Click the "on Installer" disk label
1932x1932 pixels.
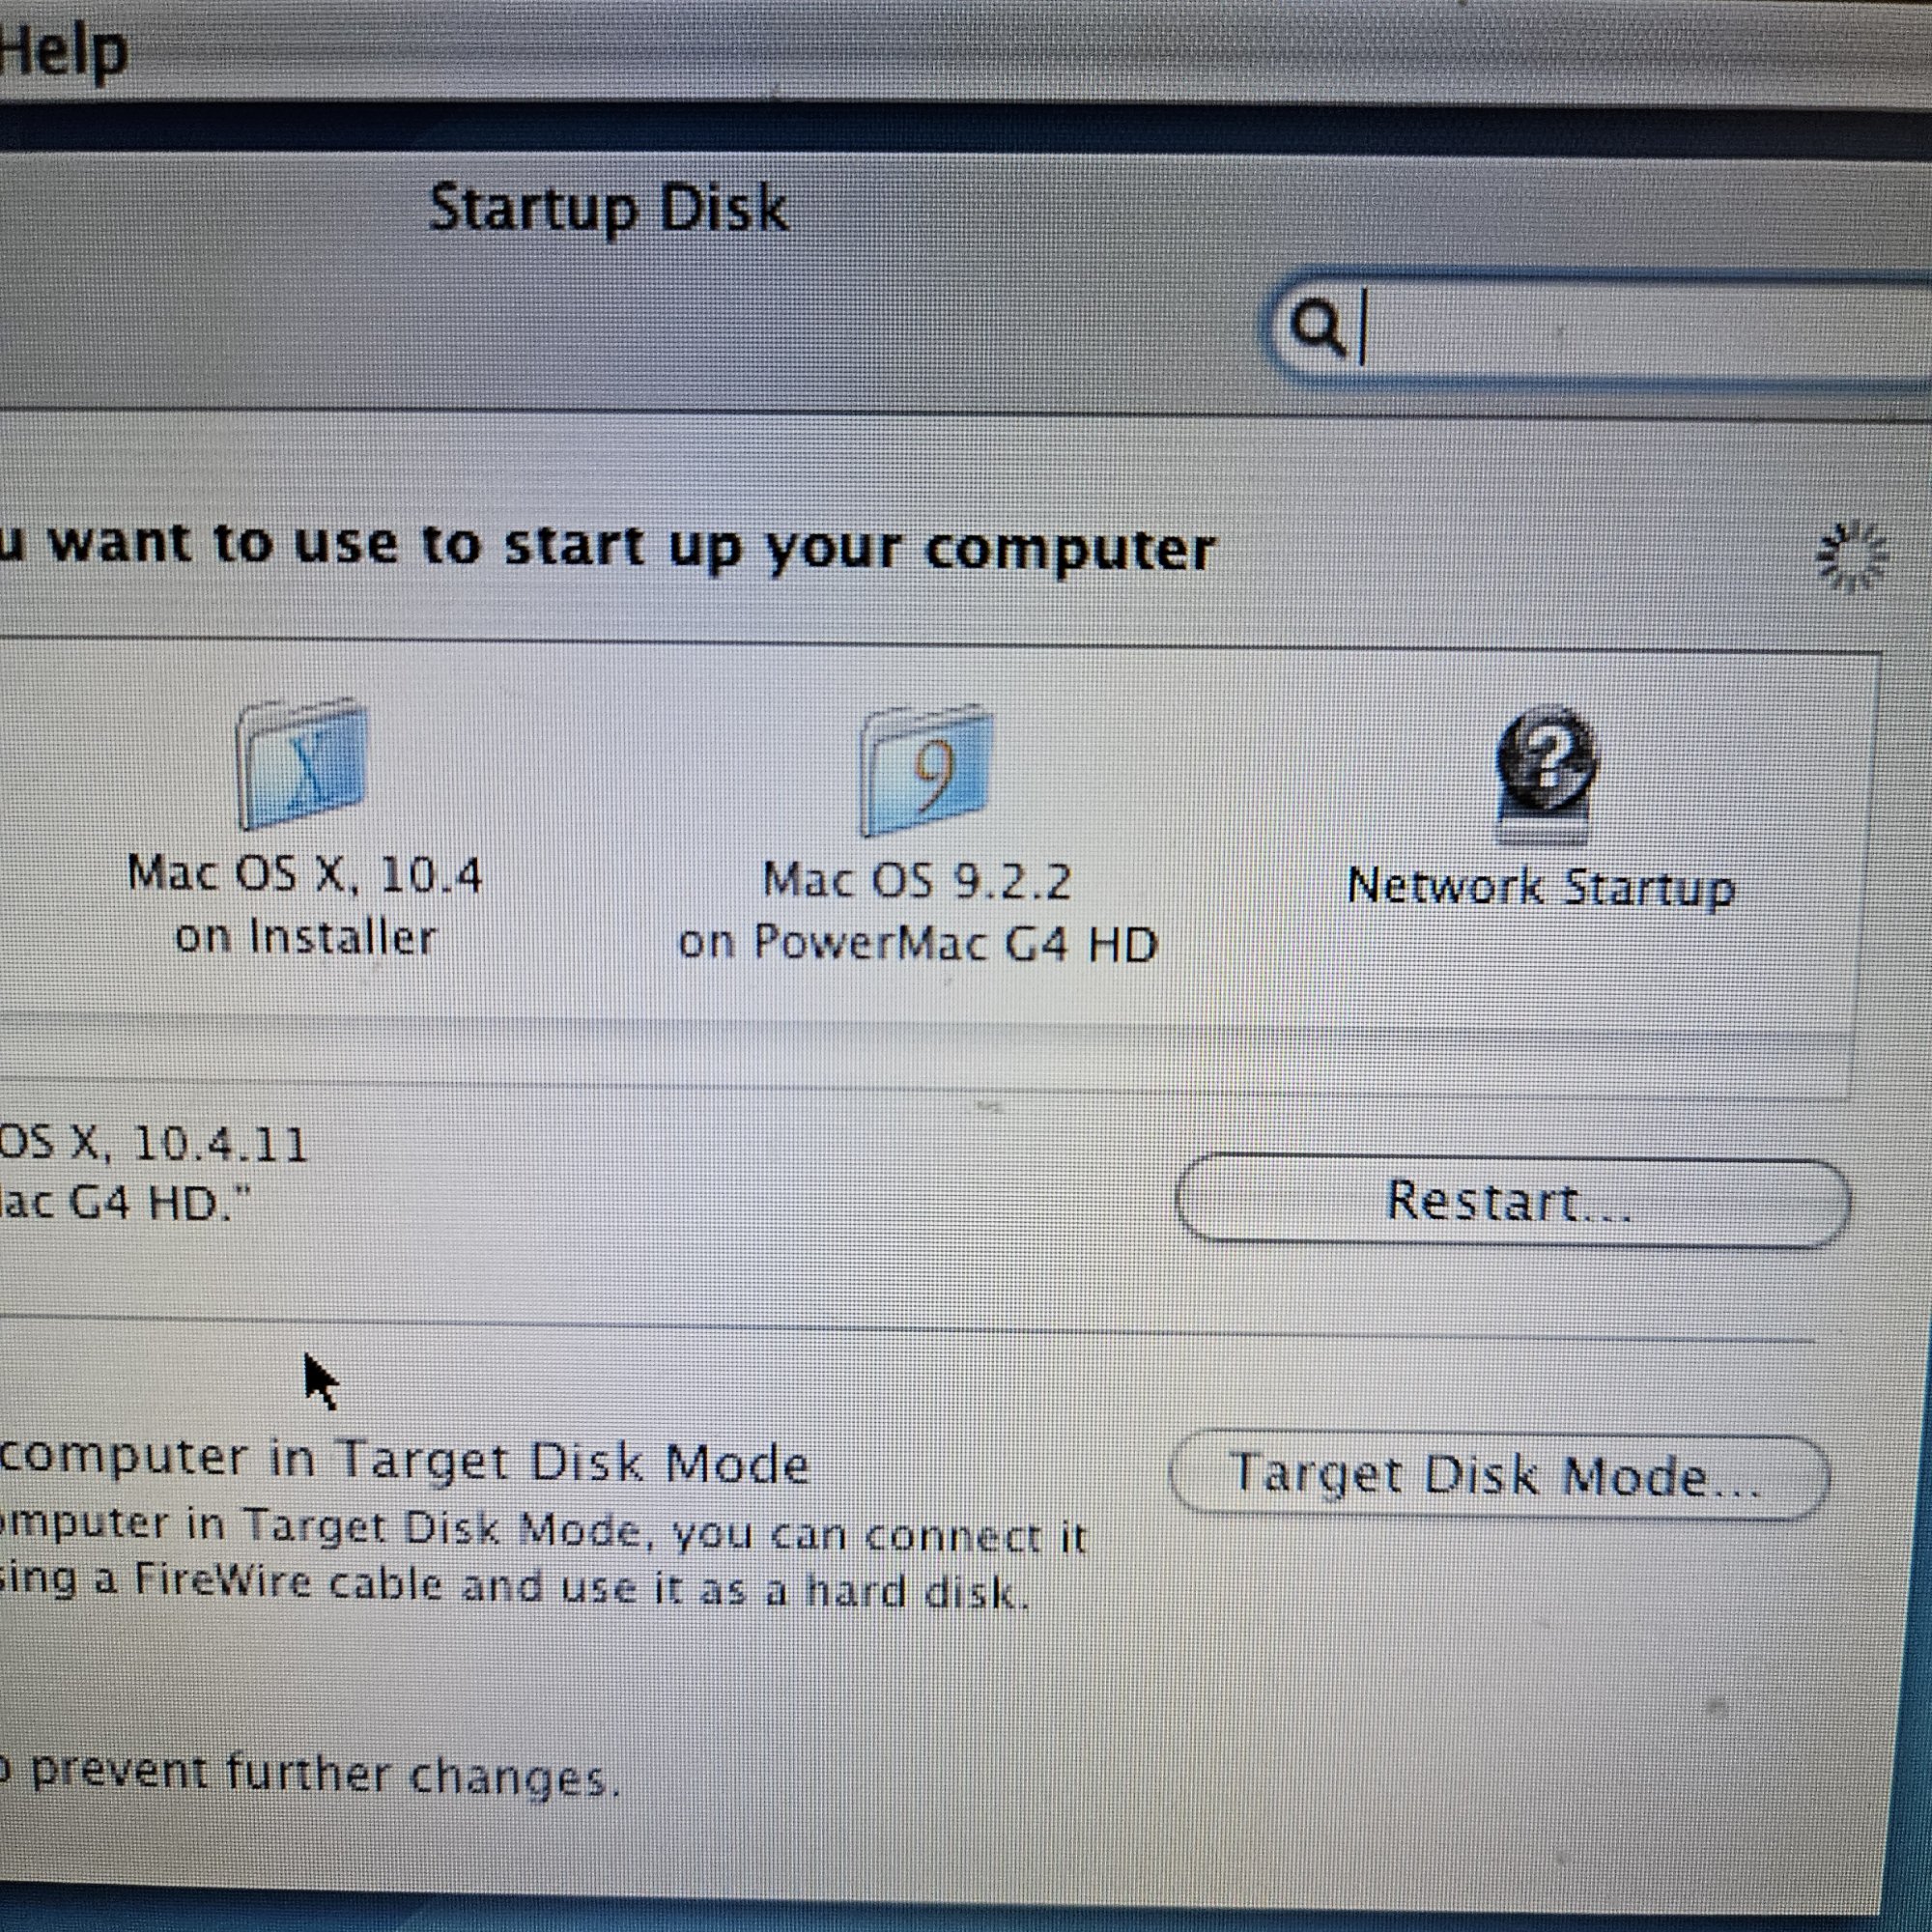point(305,937)
